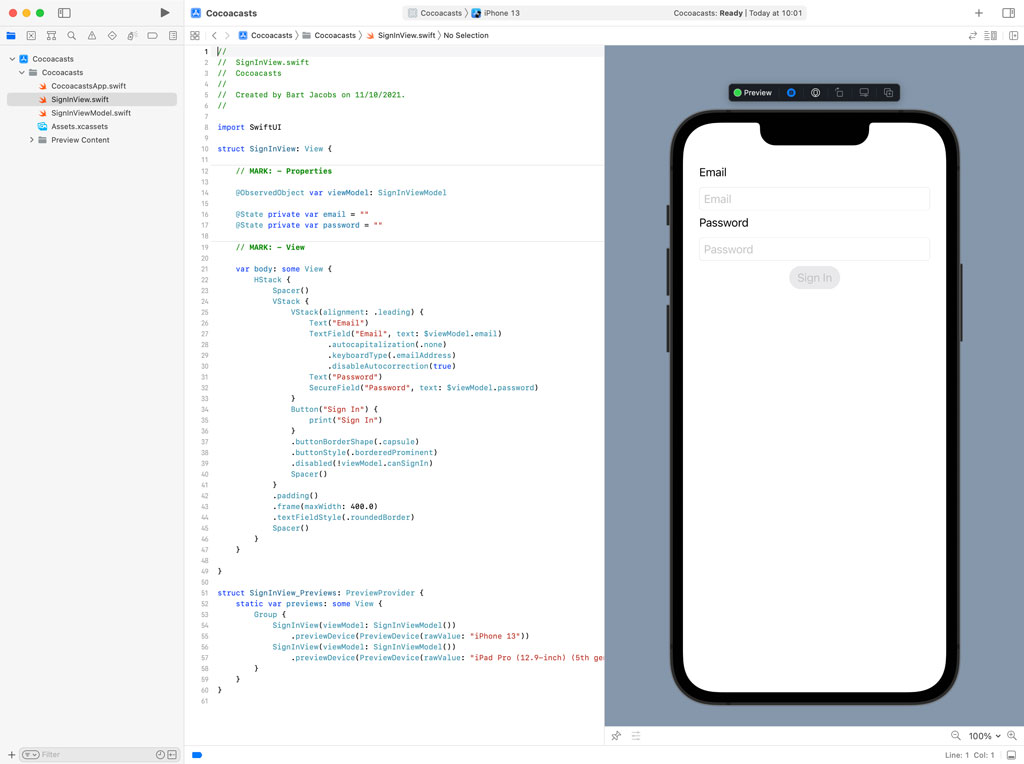This screenshot has width=1024, height=764.
Task: Open preview Device Settings icon
Action: (815, 92)
